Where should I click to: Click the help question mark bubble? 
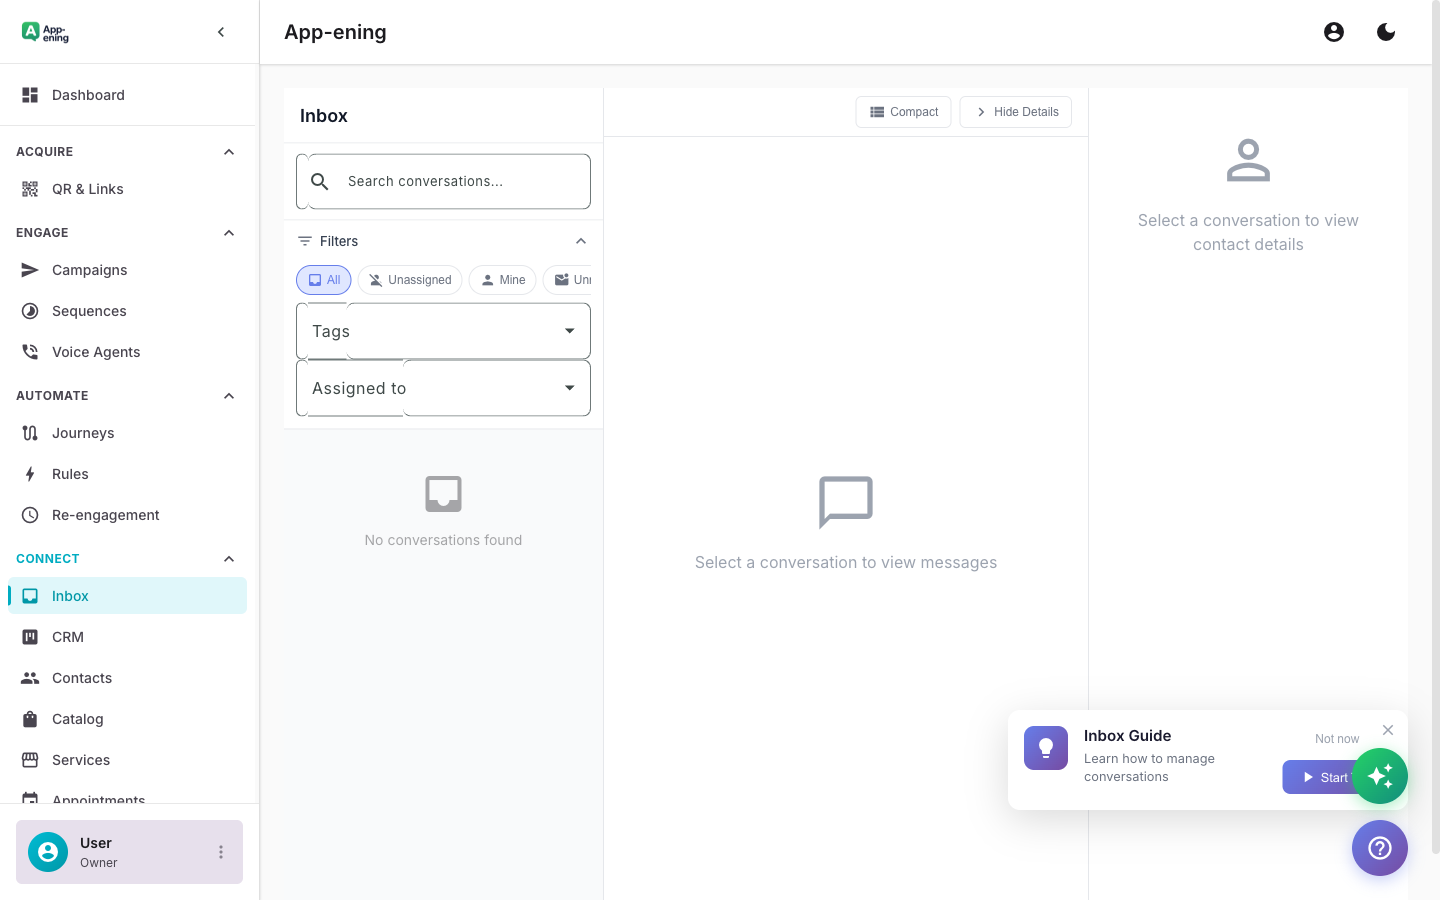pos(1380,848)
